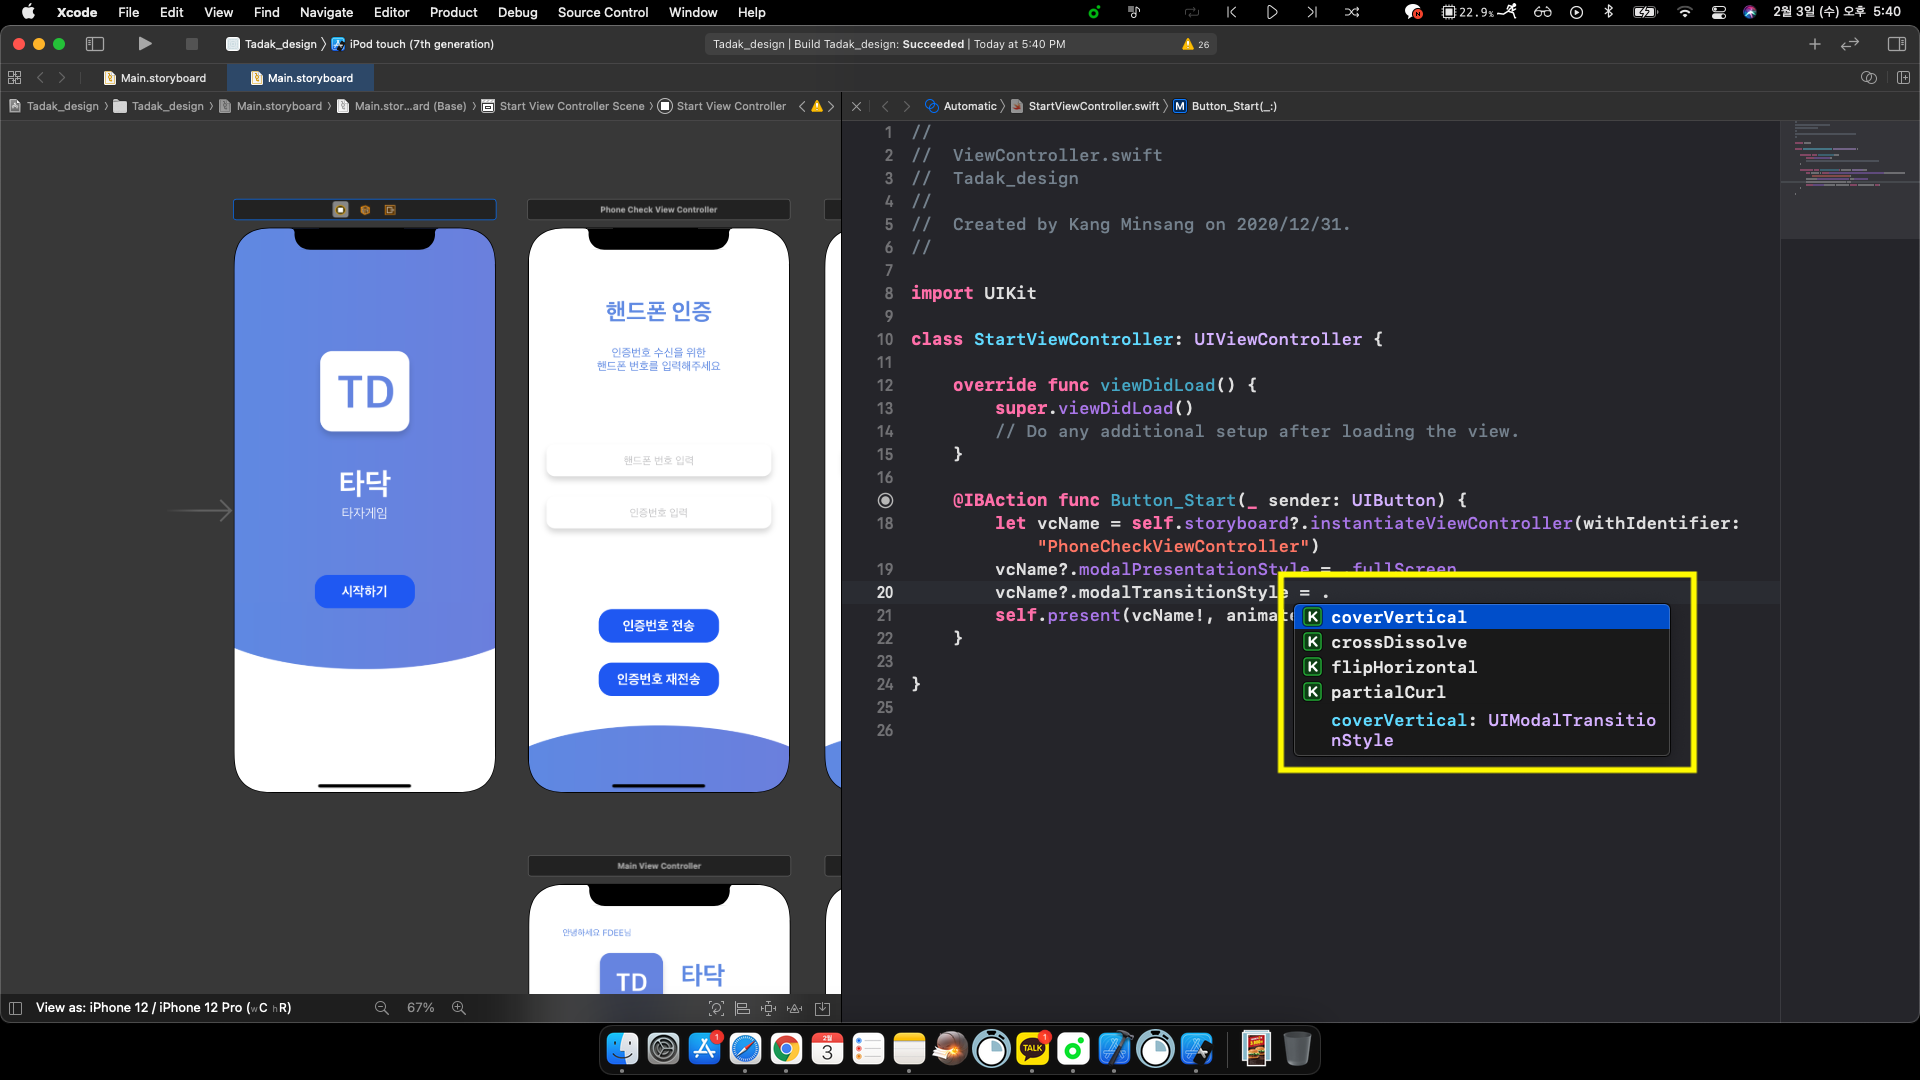This screenshot has height=1080, width=1920.
Task: Open Safari from the Dock
Action: 745,1049
